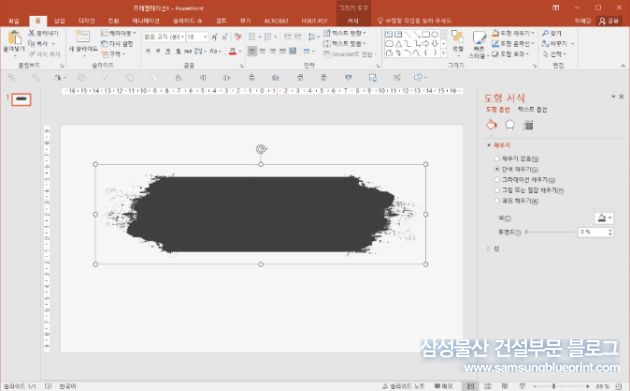
Task: Open the font size 18 combo box
Action: coord(197,37)
